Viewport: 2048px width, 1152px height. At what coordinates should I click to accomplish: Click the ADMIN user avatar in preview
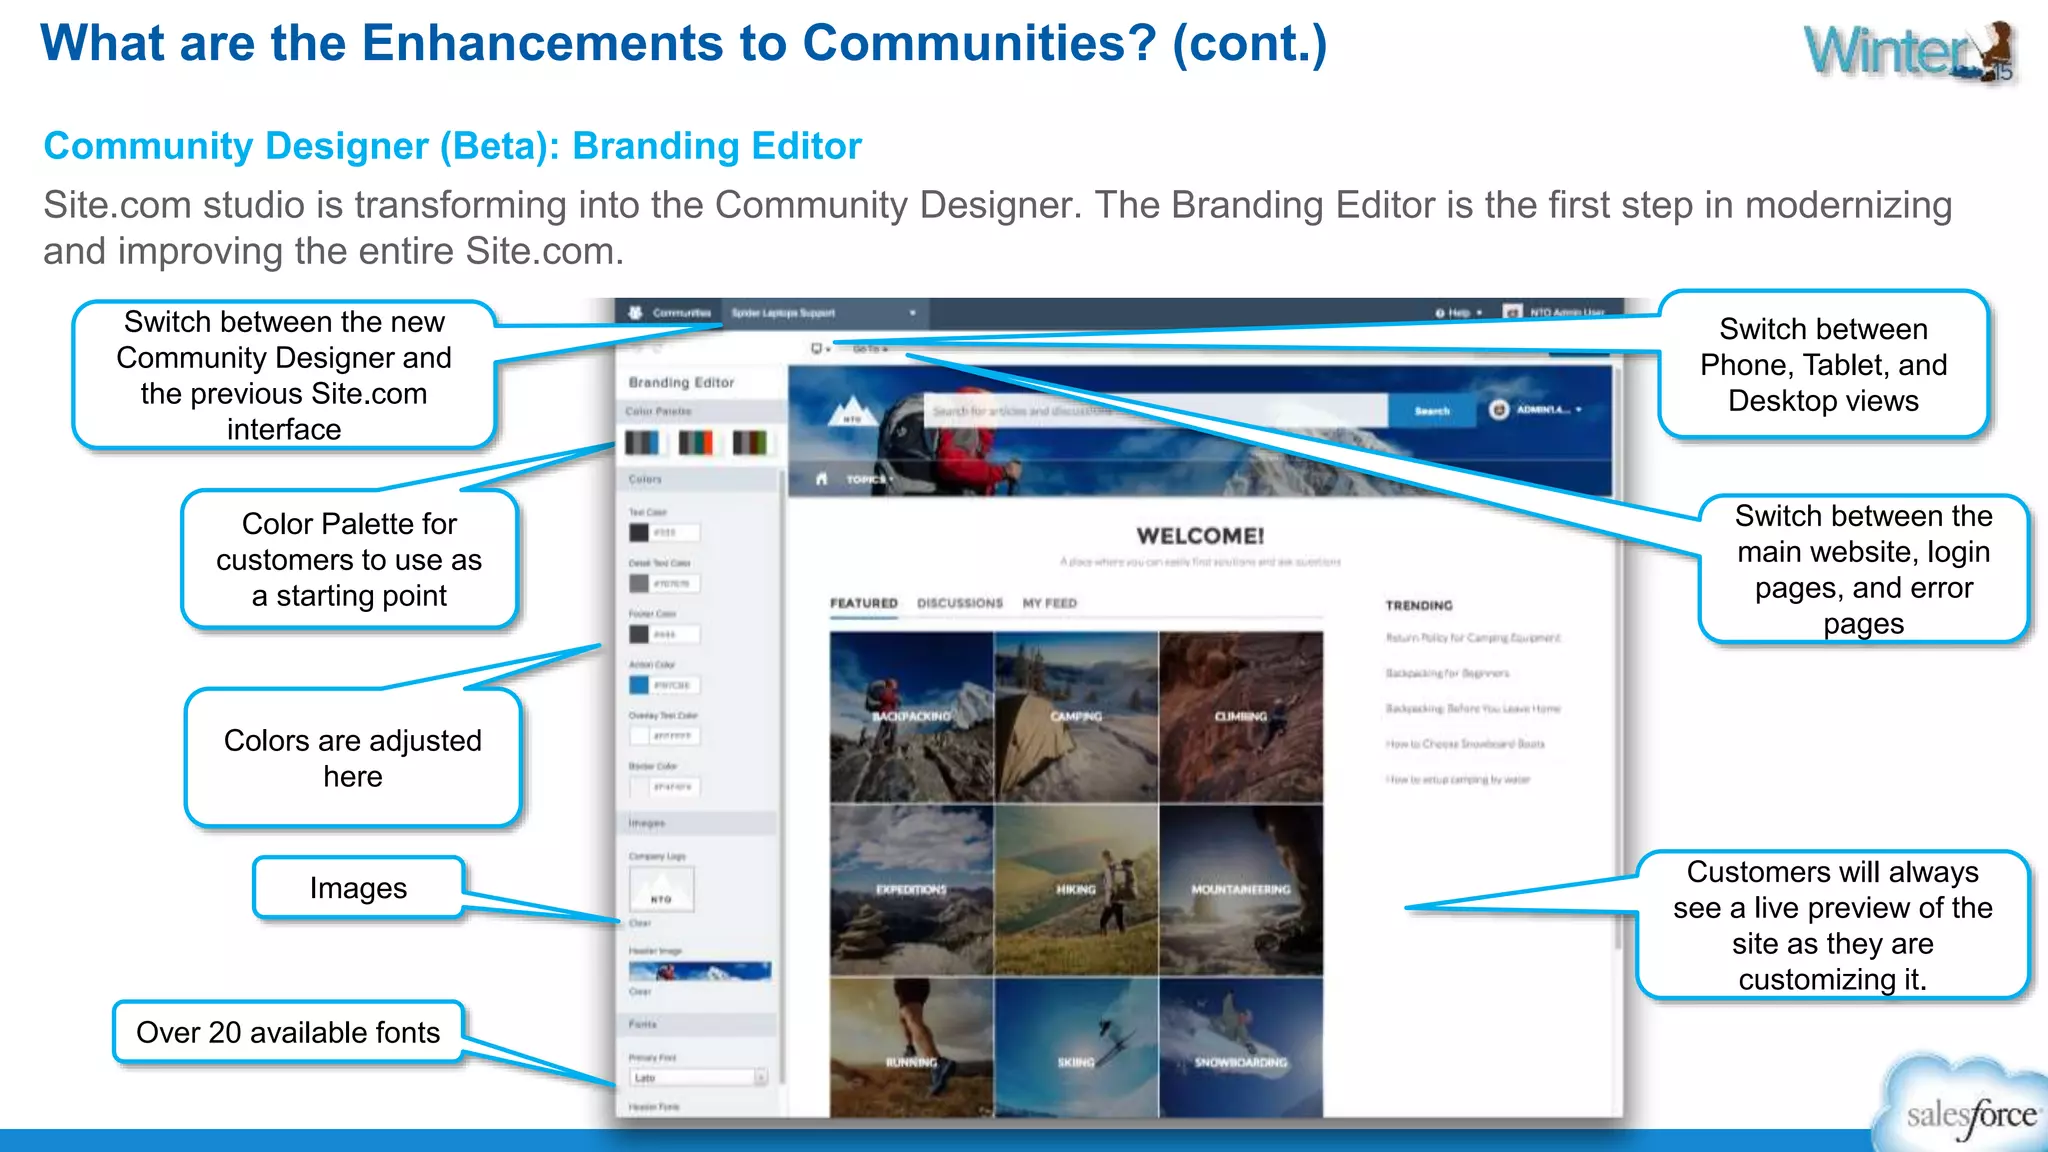1498,409
